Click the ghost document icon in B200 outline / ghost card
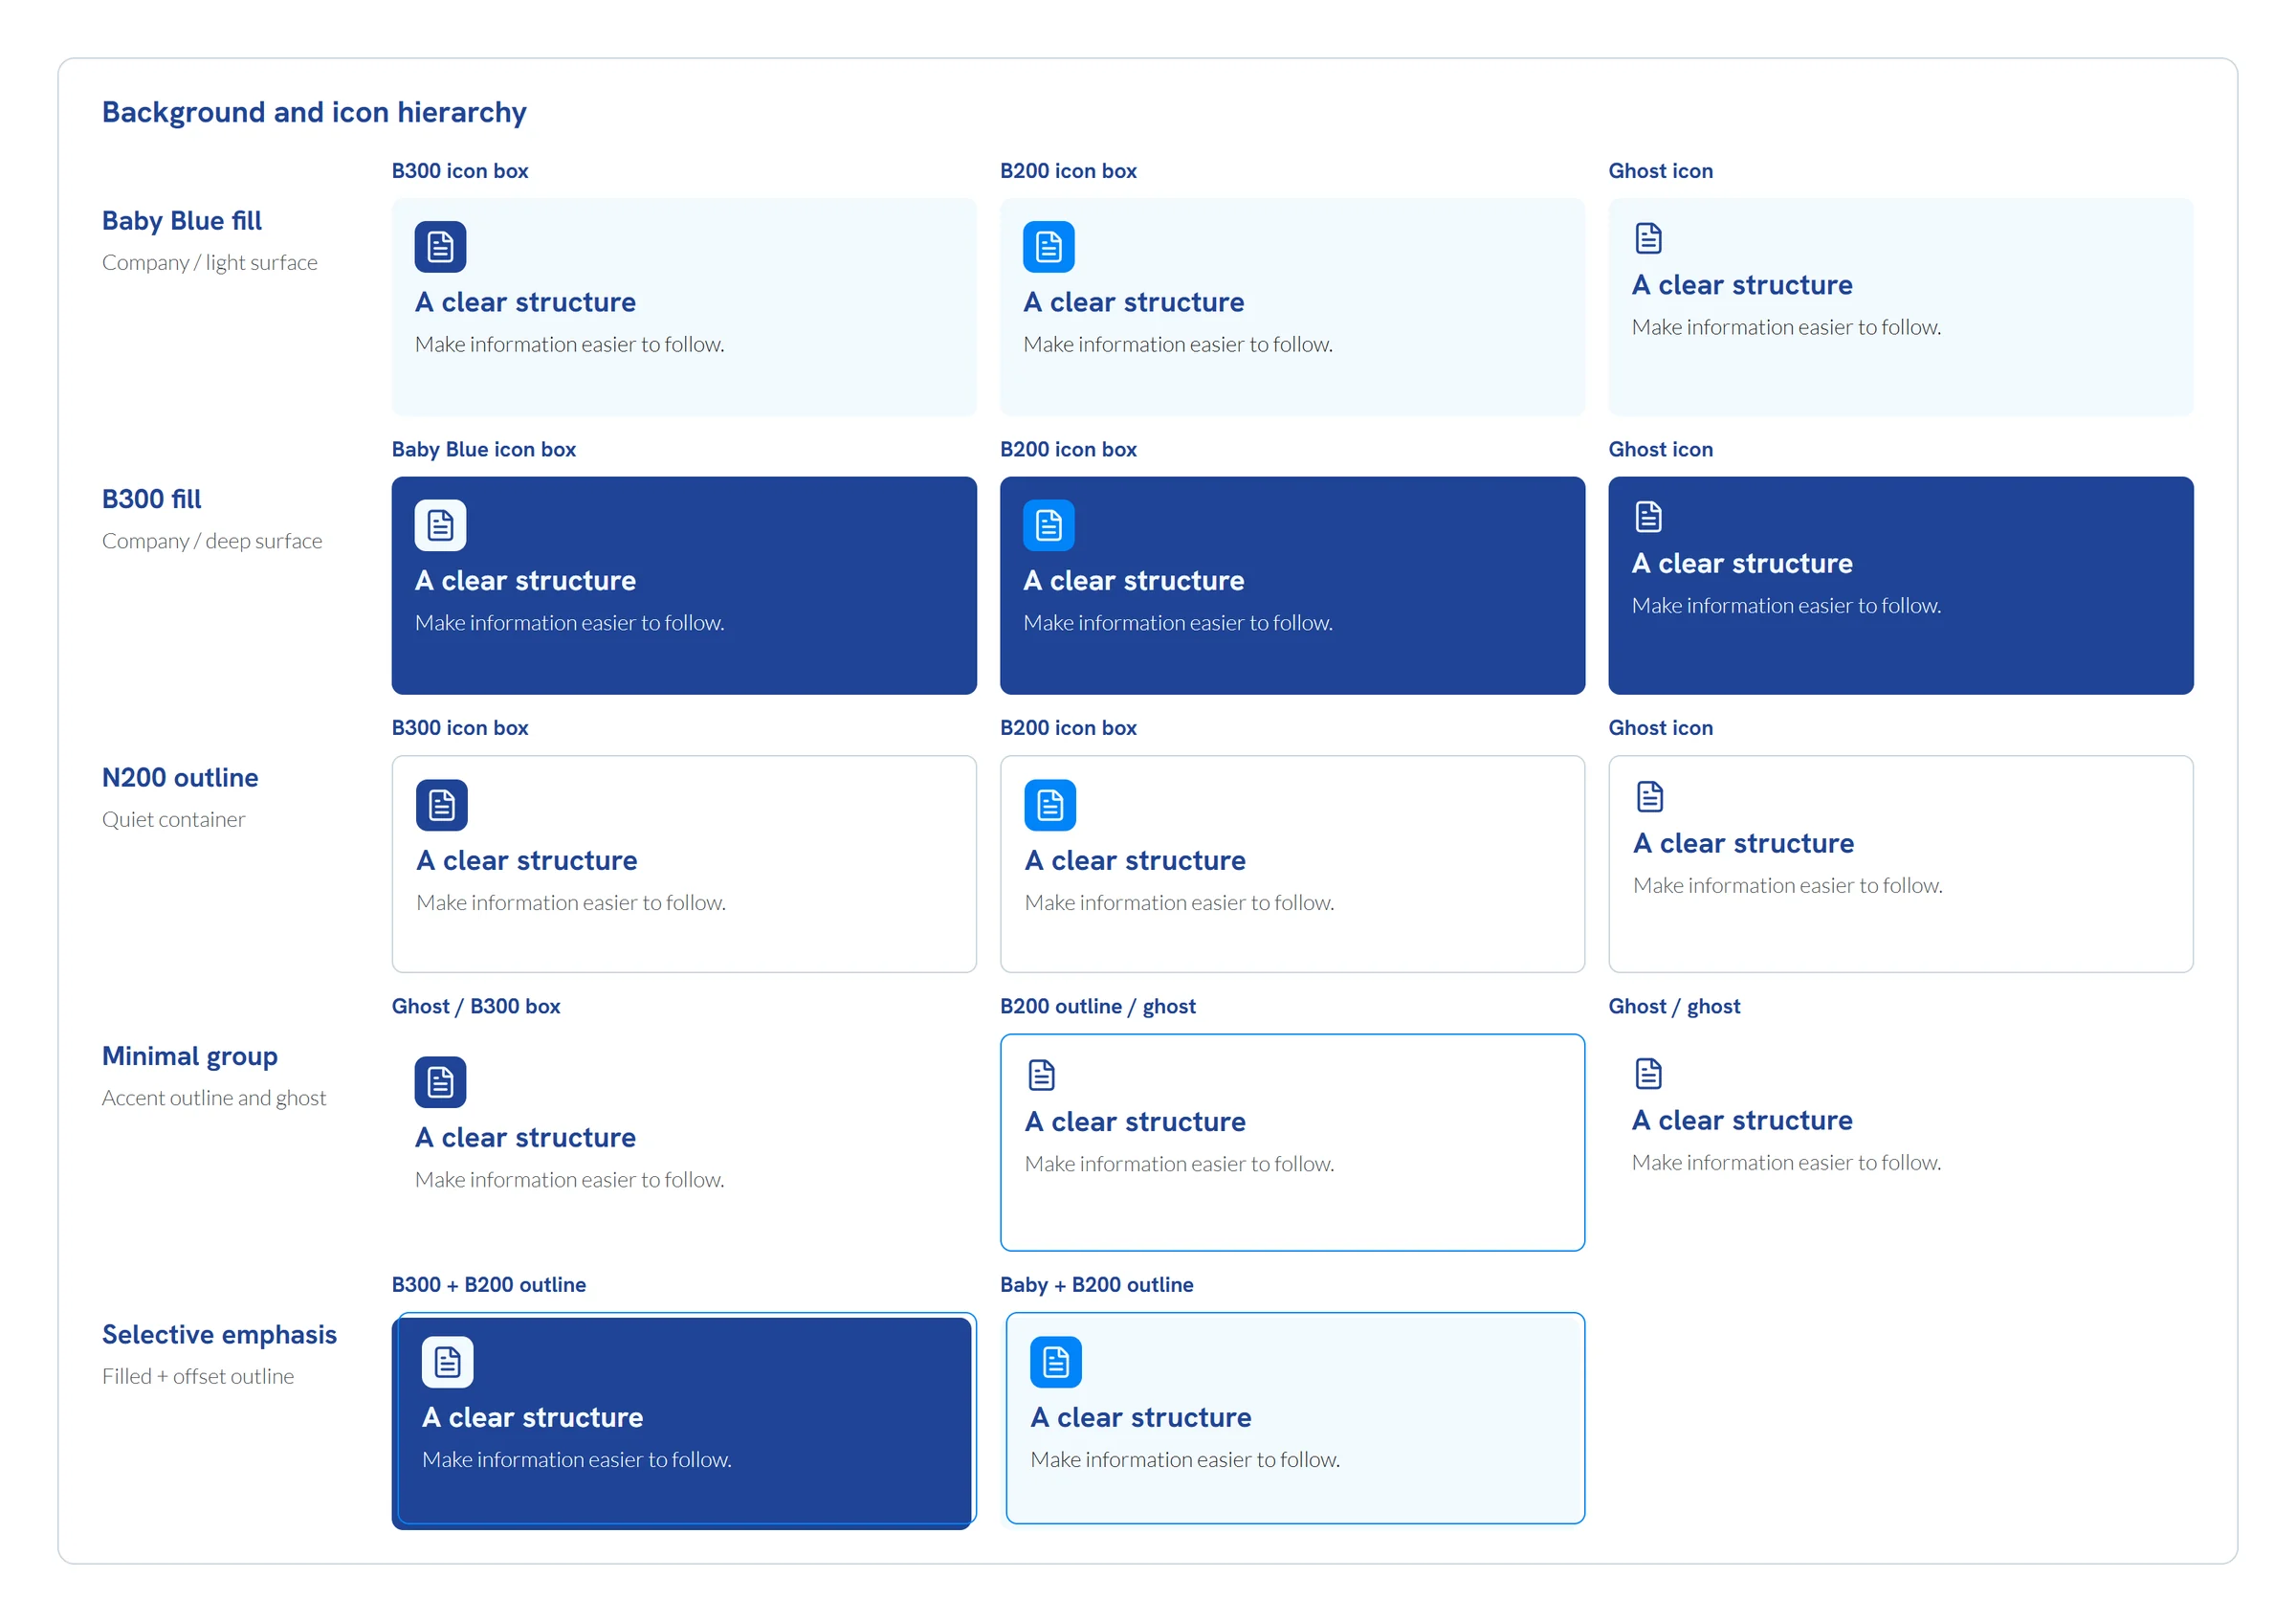This screenshot has width=2296, height=1622. (x=1041, y=1075)
